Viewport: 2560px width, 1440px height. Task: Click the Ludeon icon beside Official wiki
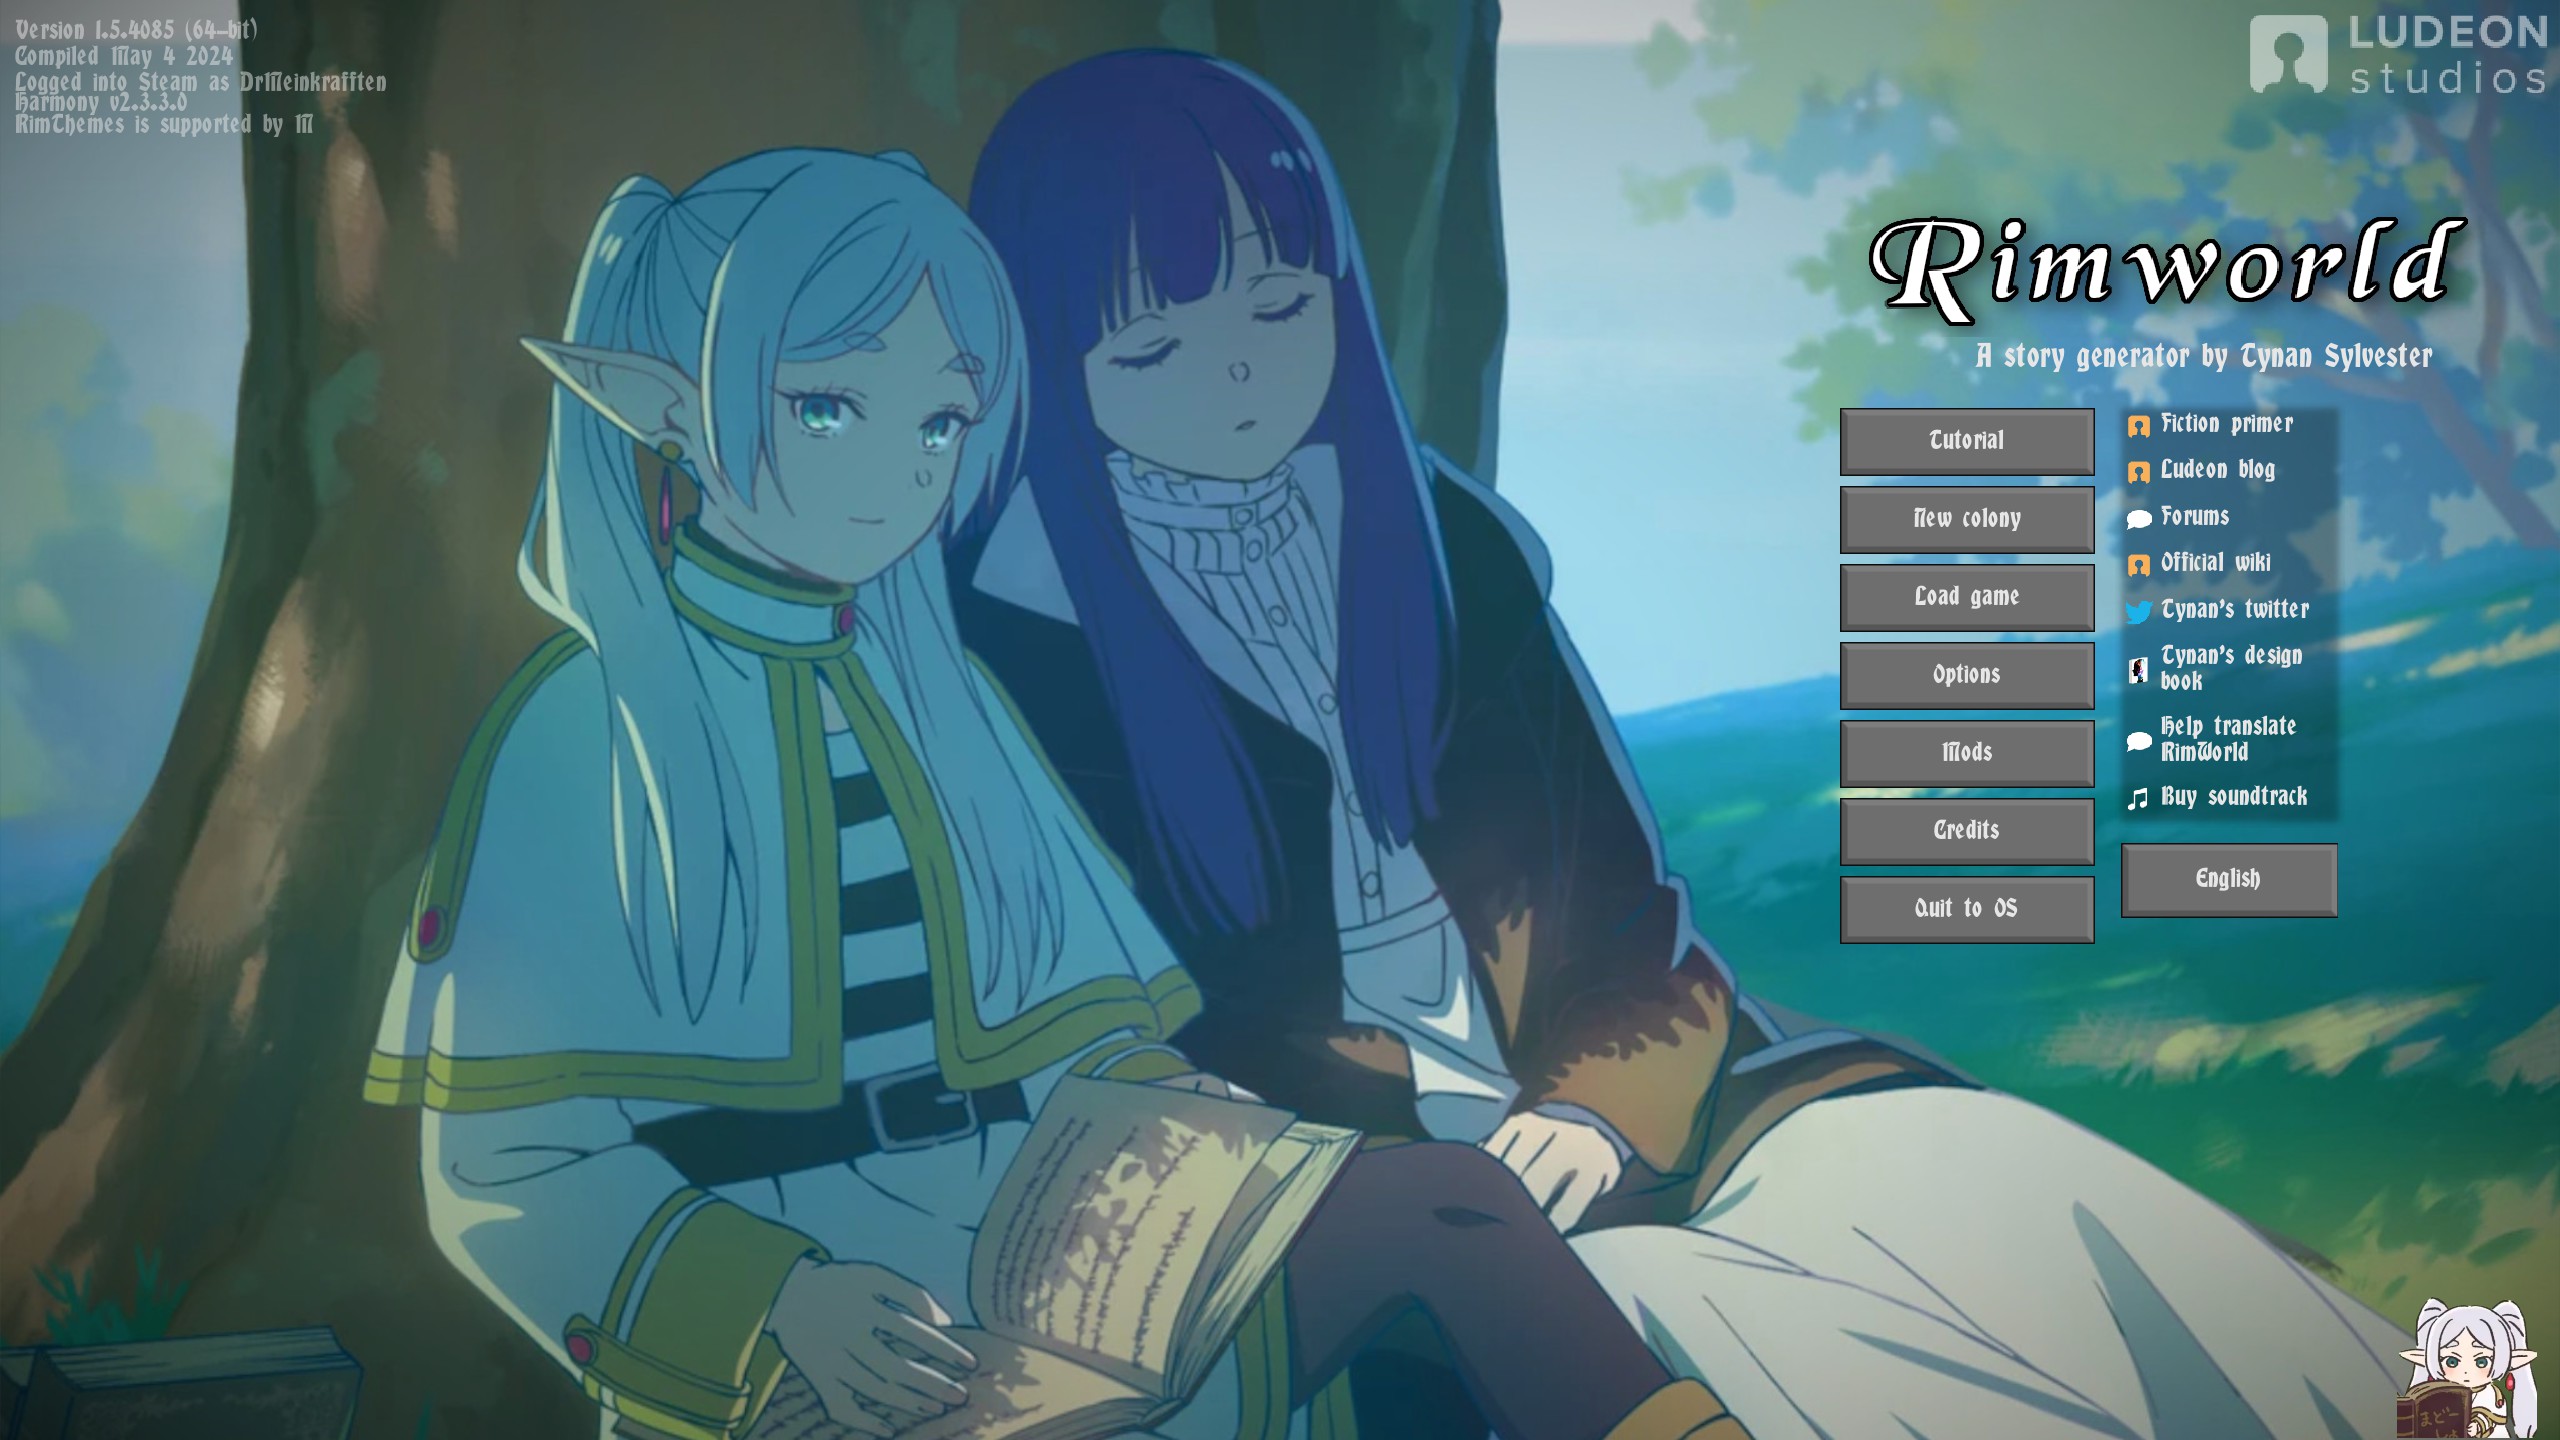click(2139, 565)
